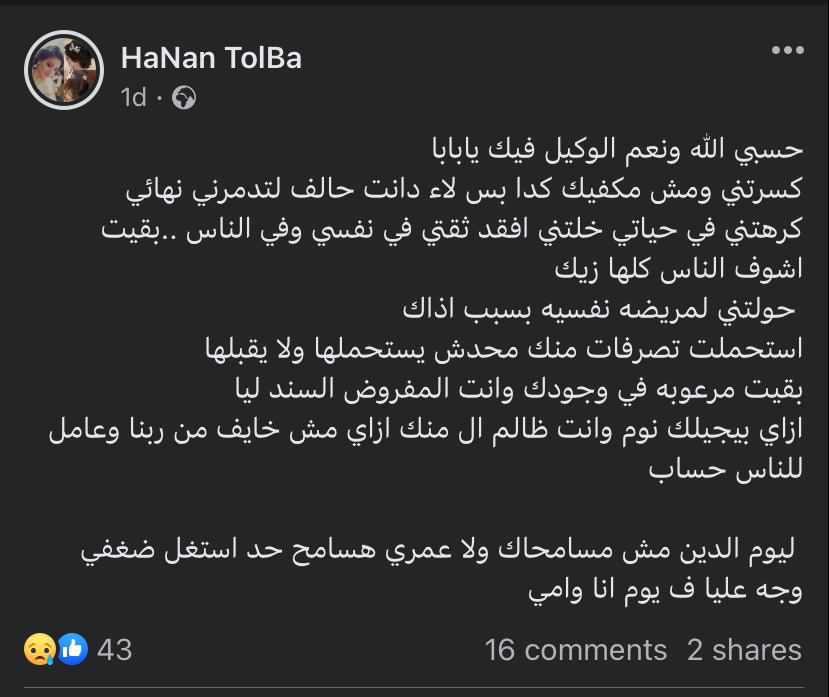This screenshot has height=697, width=829.
Task: Click the last post line starting with وجه عليا
Action: point(665,591)
